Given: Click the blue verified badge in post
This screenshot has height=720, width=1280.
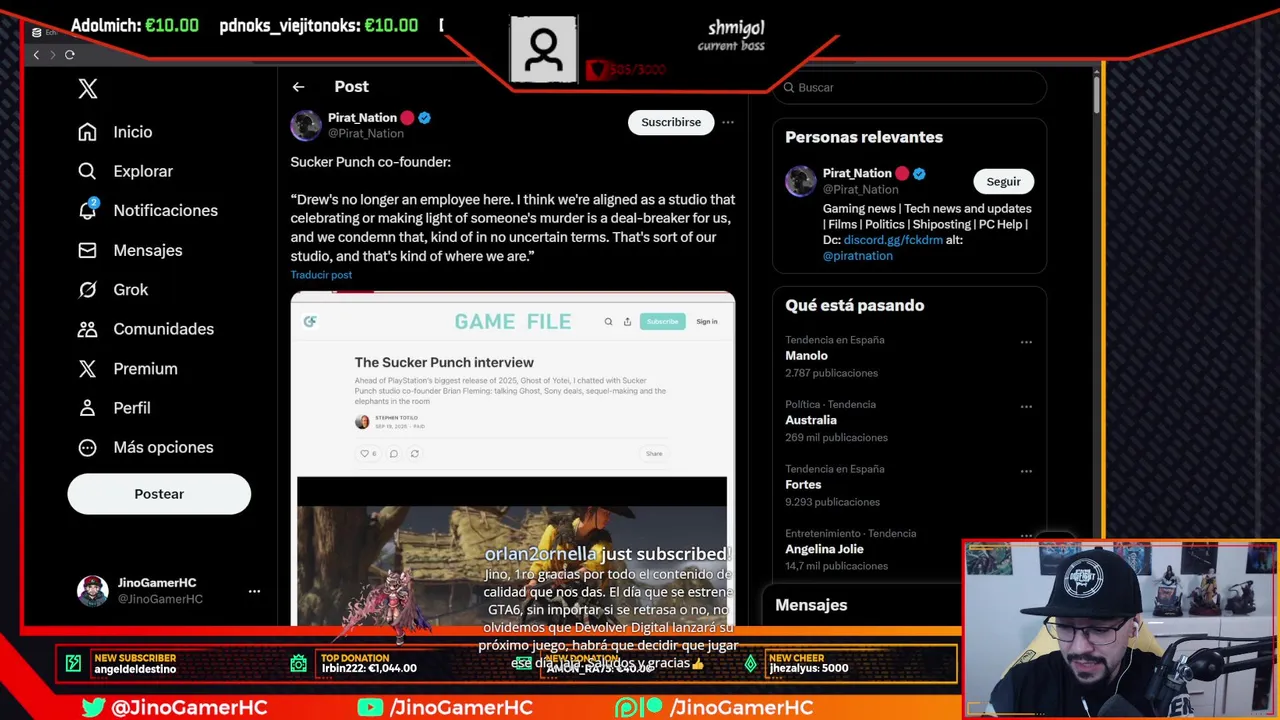Looking at the screenshot, I should click(x=424, y=118).
